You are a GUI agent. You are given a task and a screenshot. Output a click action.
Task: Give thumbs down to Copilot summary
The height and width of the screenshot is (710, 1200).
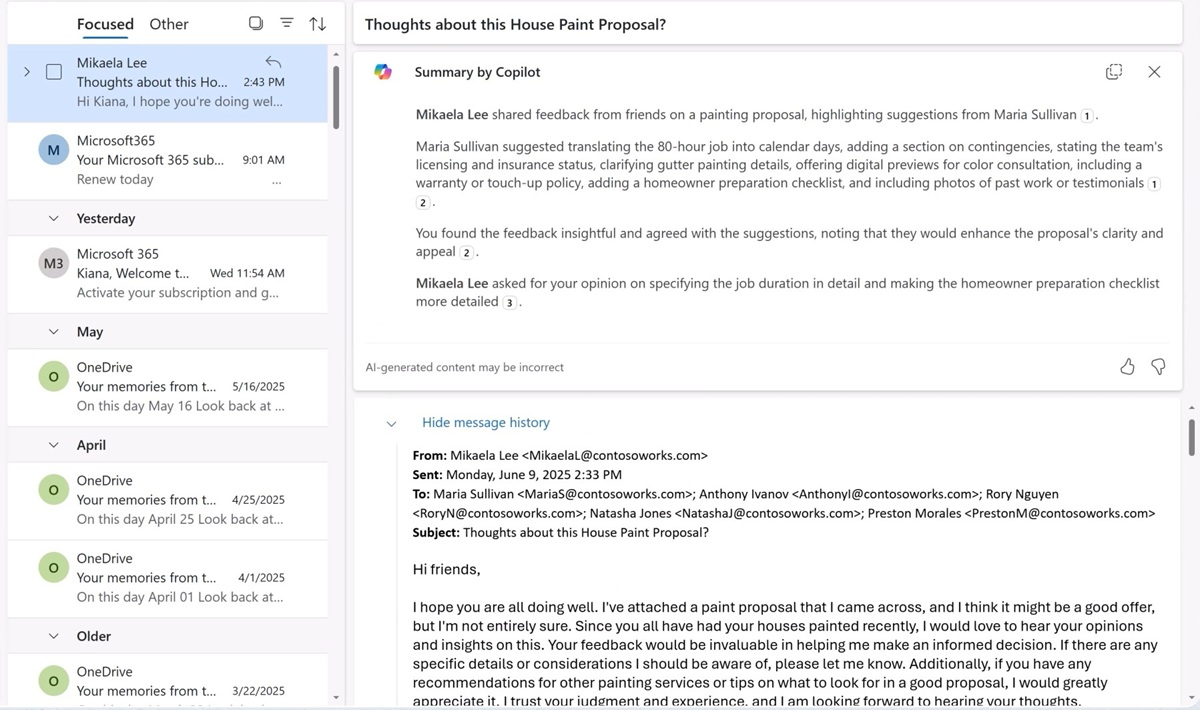tap(1158, 367)
